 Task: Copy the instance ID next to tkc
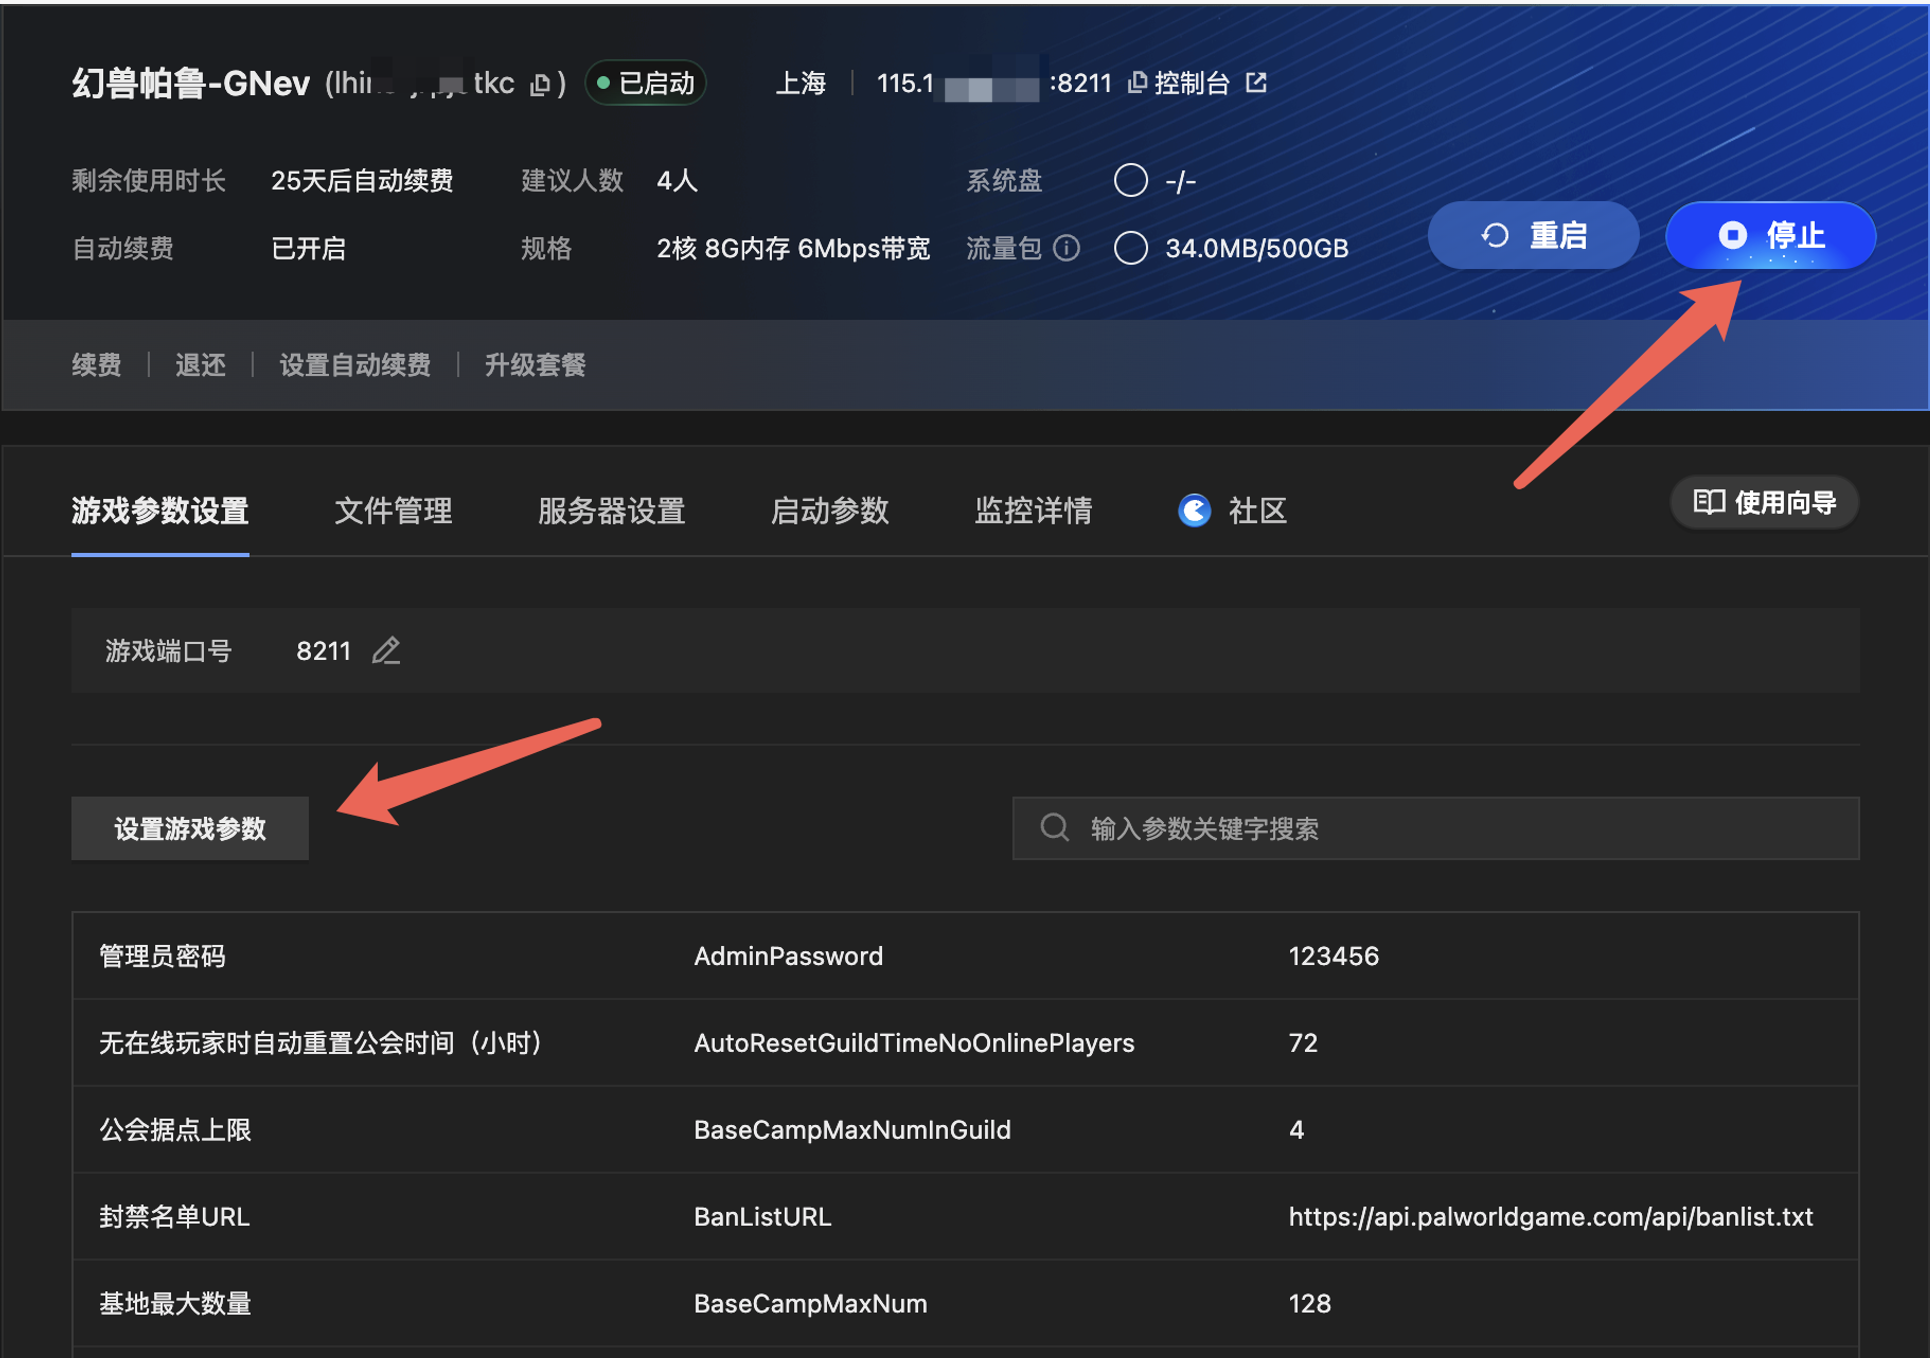pyautogui.click(x=541, y=84)
